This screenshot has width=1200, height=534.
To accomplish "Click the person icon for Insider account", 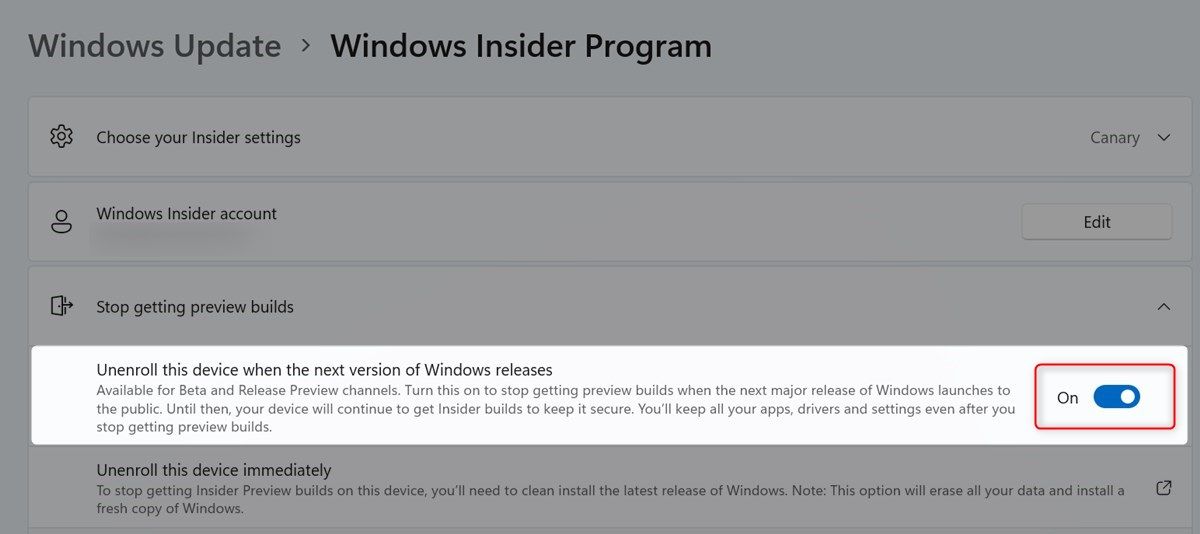I will pyautogui.click(x=62, y=222).
